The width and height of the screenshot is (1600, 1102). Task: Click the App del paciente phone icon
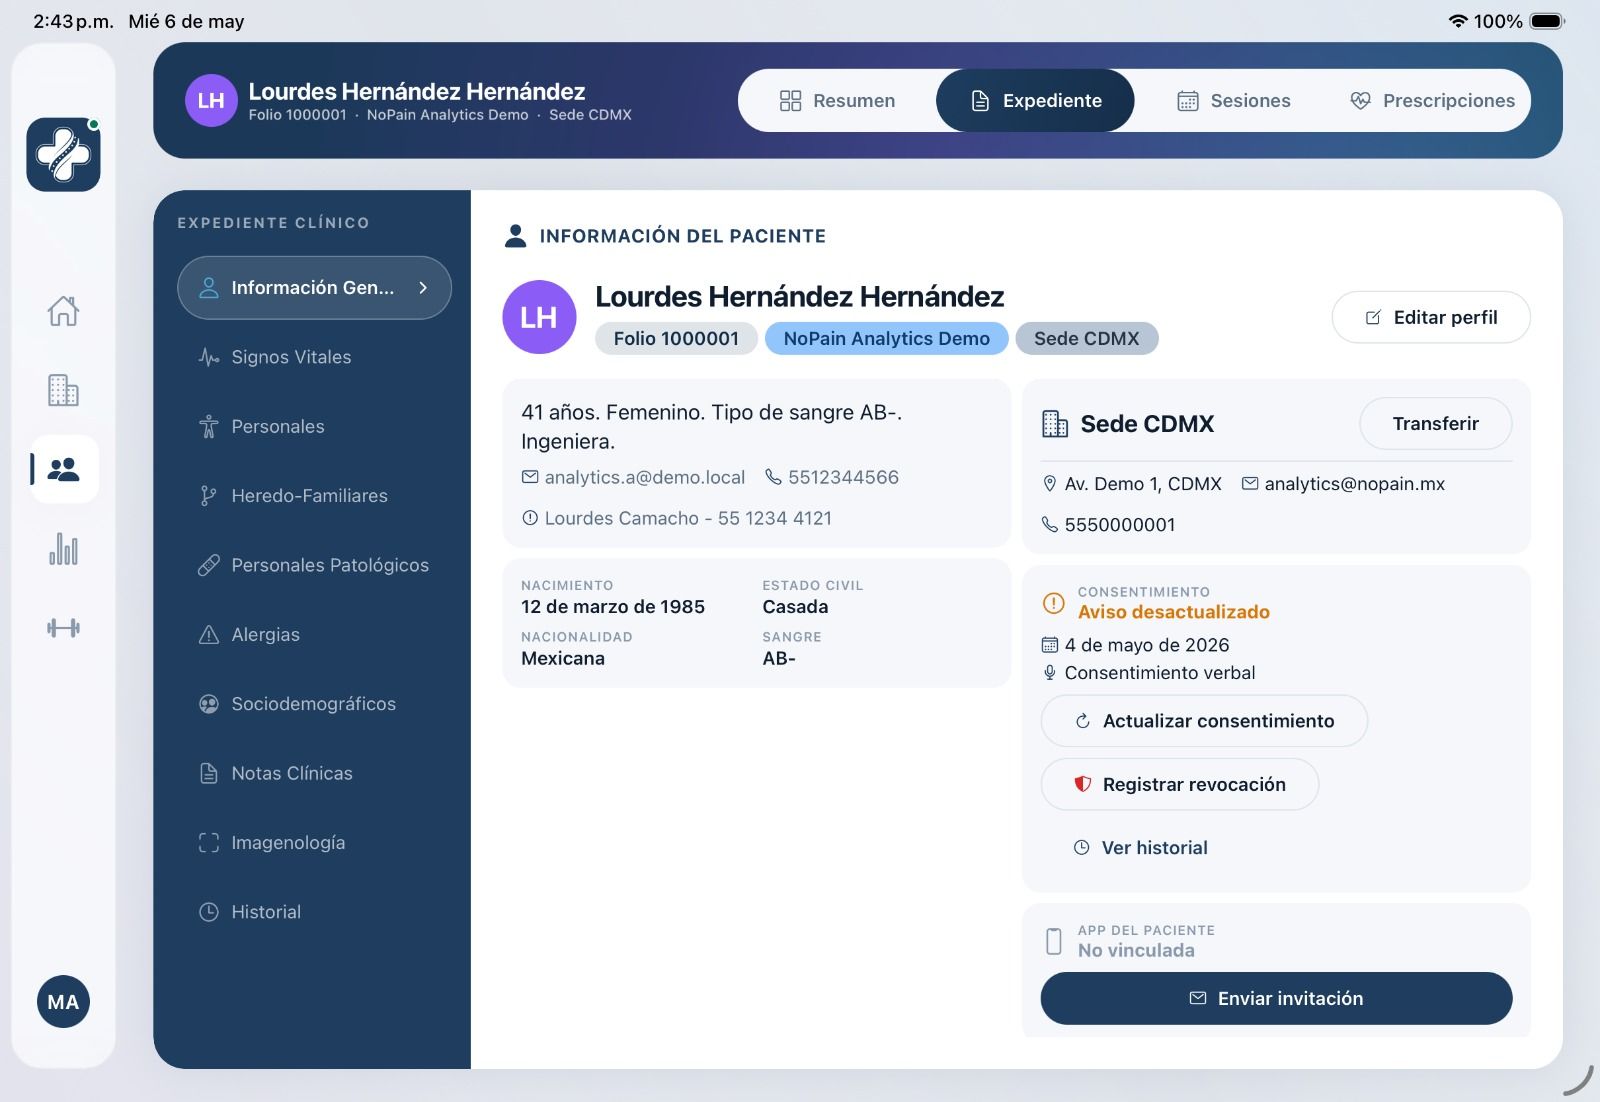pos(1053,941)
